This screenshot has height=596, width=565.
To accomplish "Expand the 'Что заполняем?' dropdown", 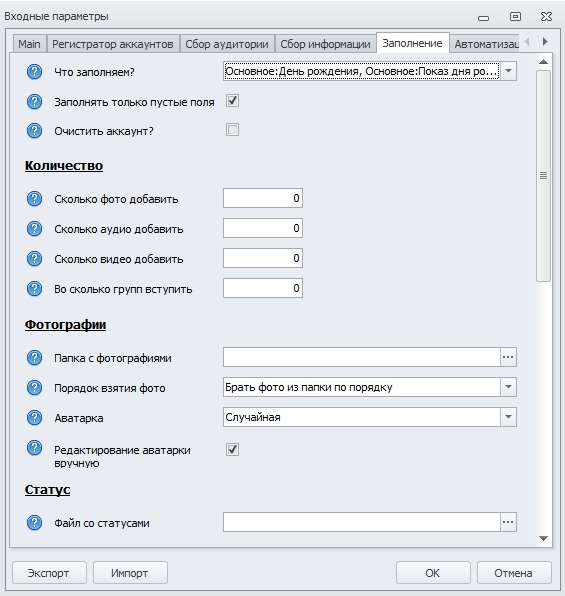I will click(508, 71).
